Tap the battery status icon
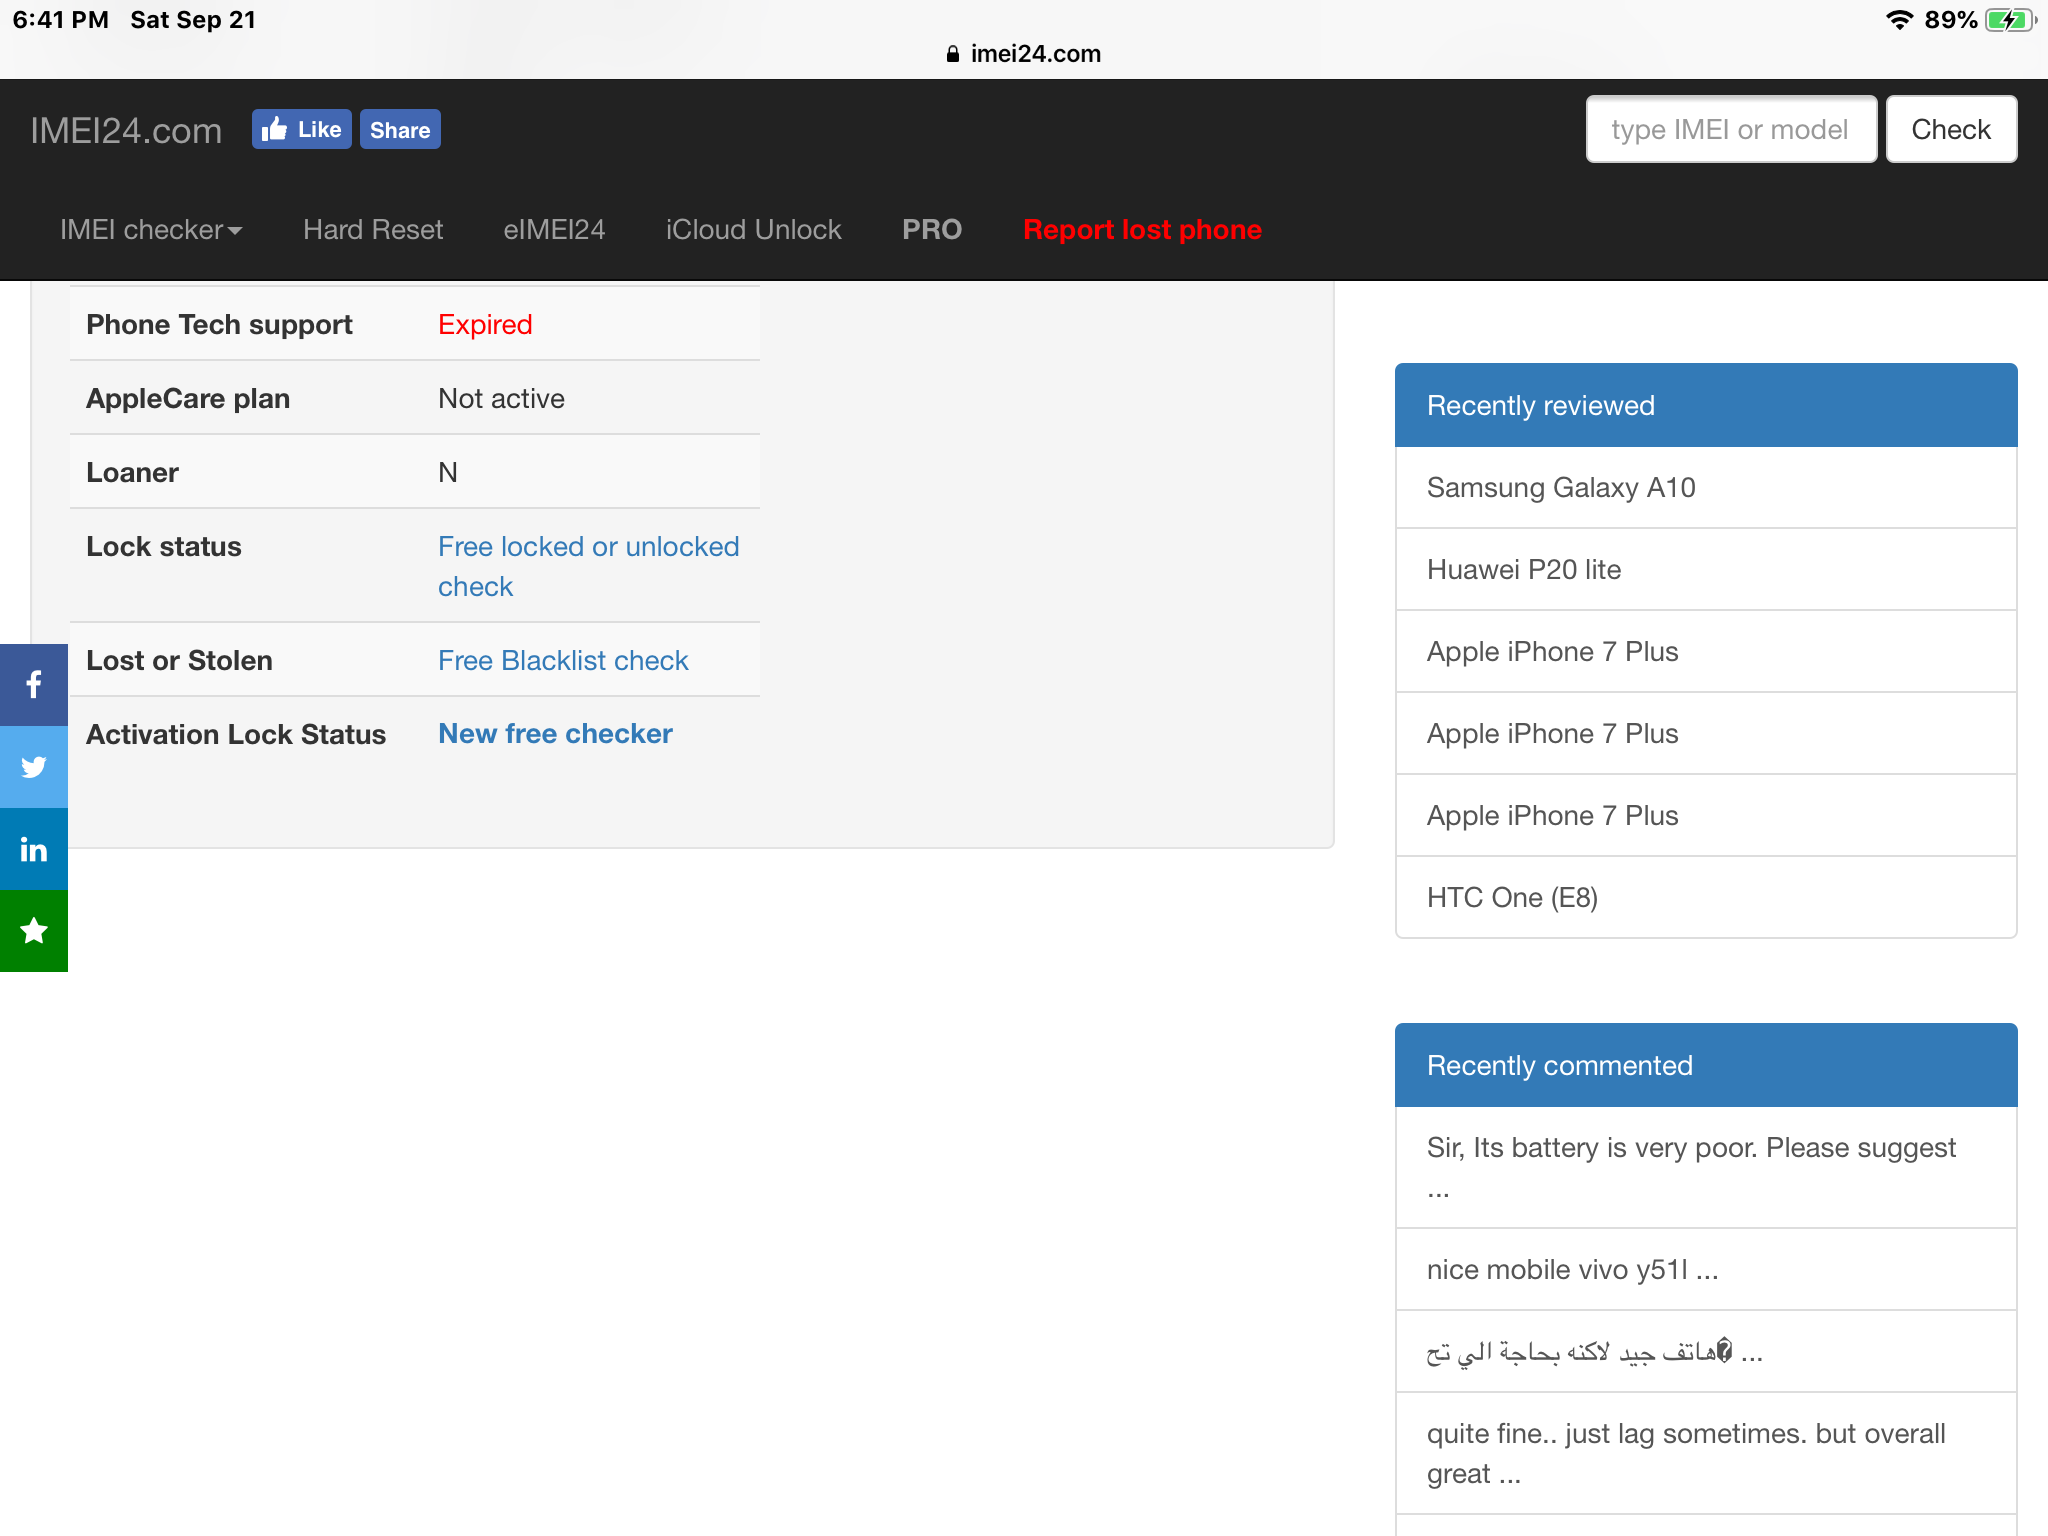 pos(2008,20)
